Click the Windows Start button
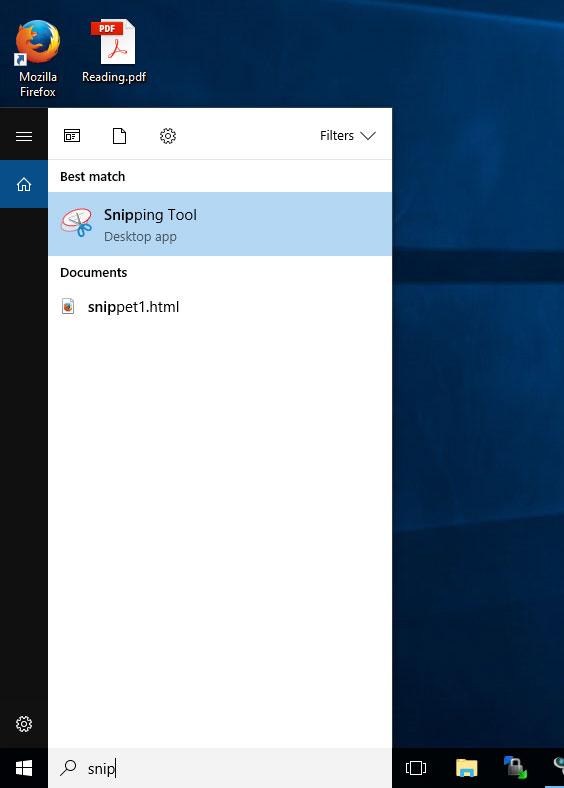This screenshot has height=788, width=564. (24, 768)
